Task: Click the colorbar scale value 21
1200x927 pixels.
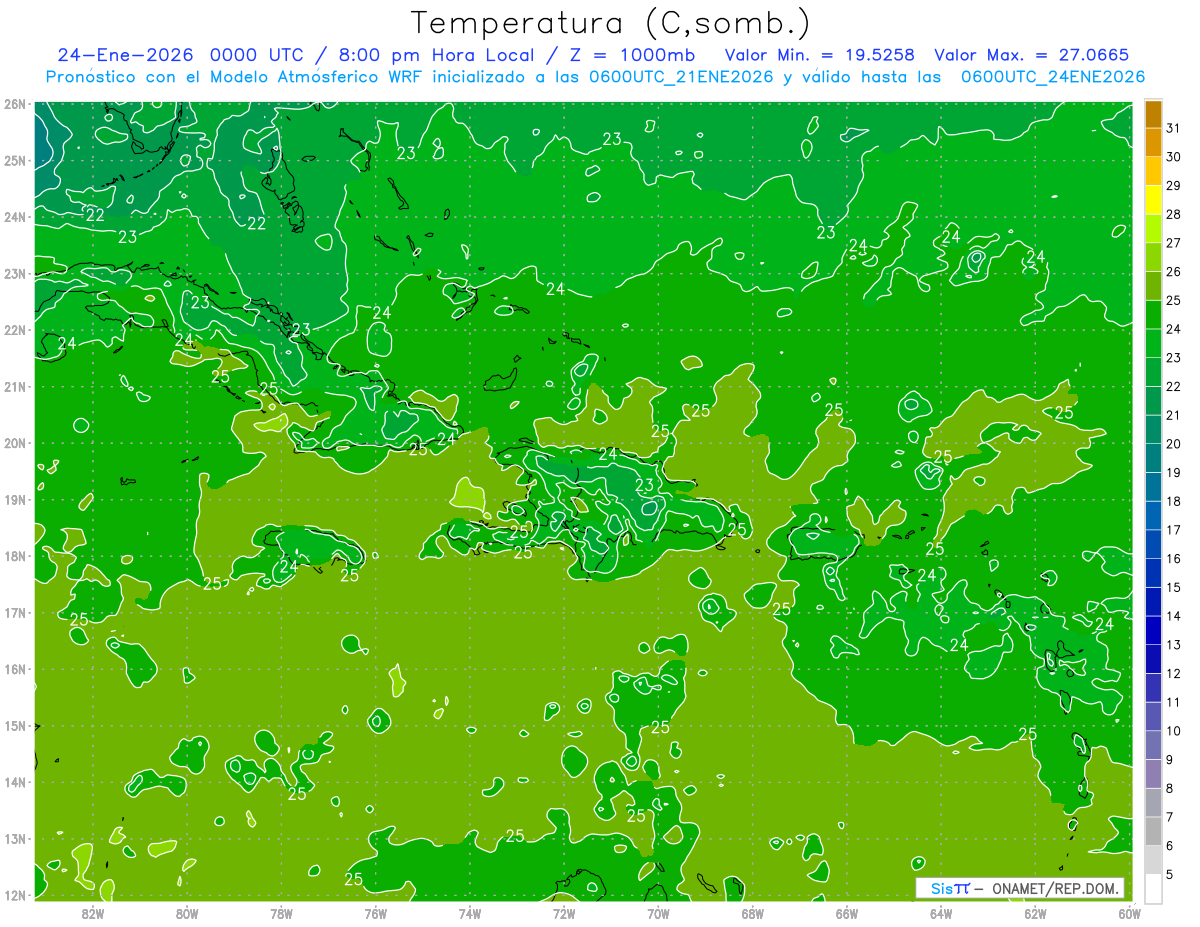Action: pos(1173,415)
